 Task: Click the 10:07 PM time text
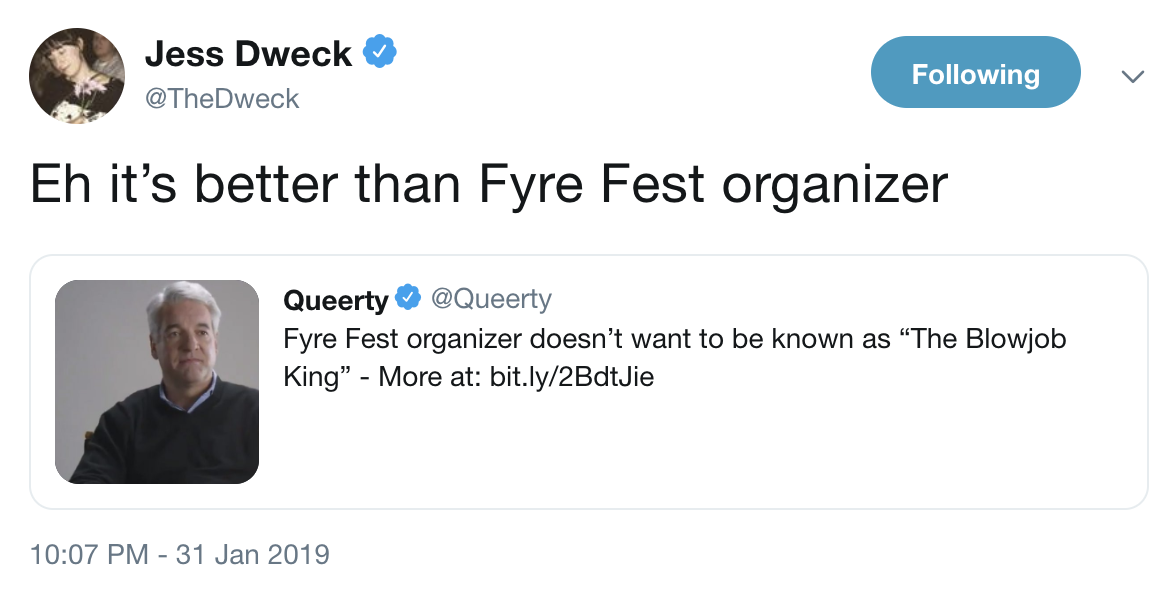coord(90,554)
